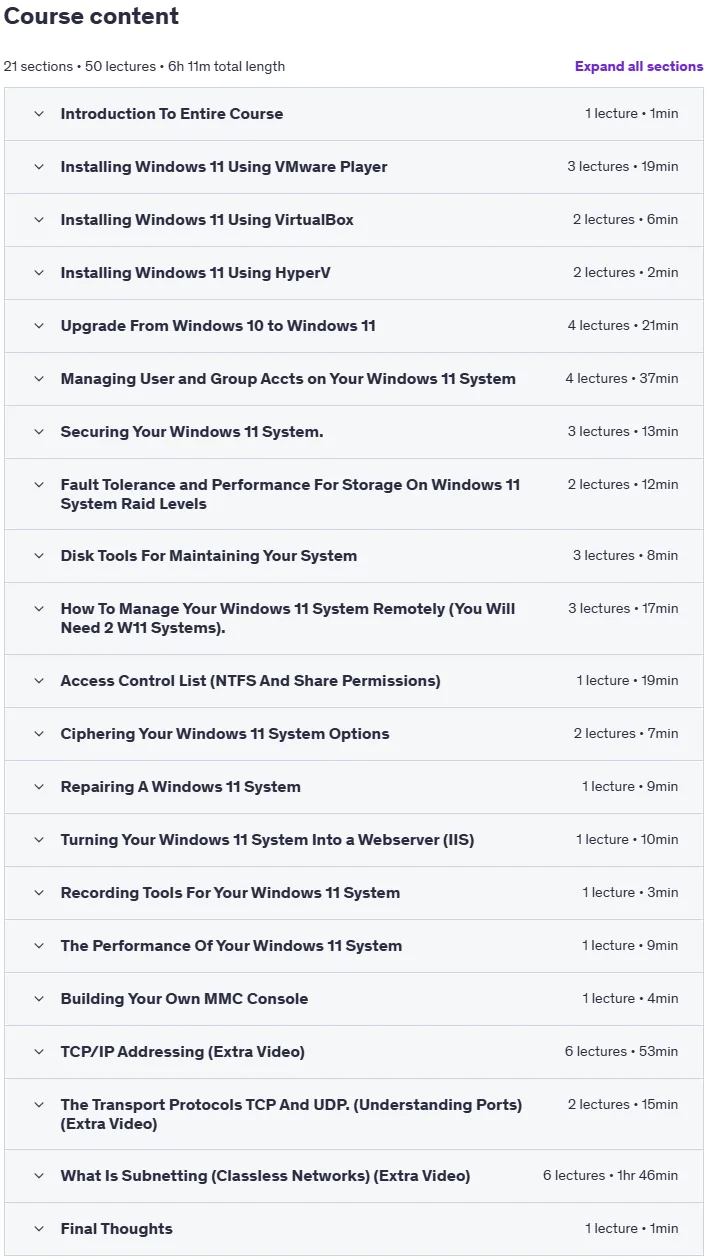Click chevron beside Building Your Own MMC Console

tap(39, 999)
